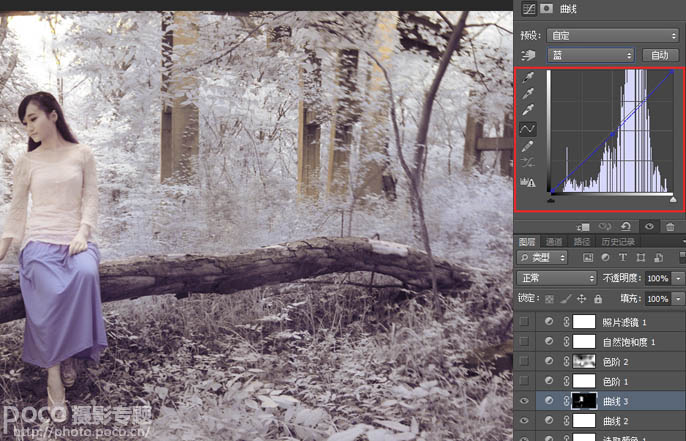
Task: Select the on-image adjustment hand tool
Action: click(528, 55)
